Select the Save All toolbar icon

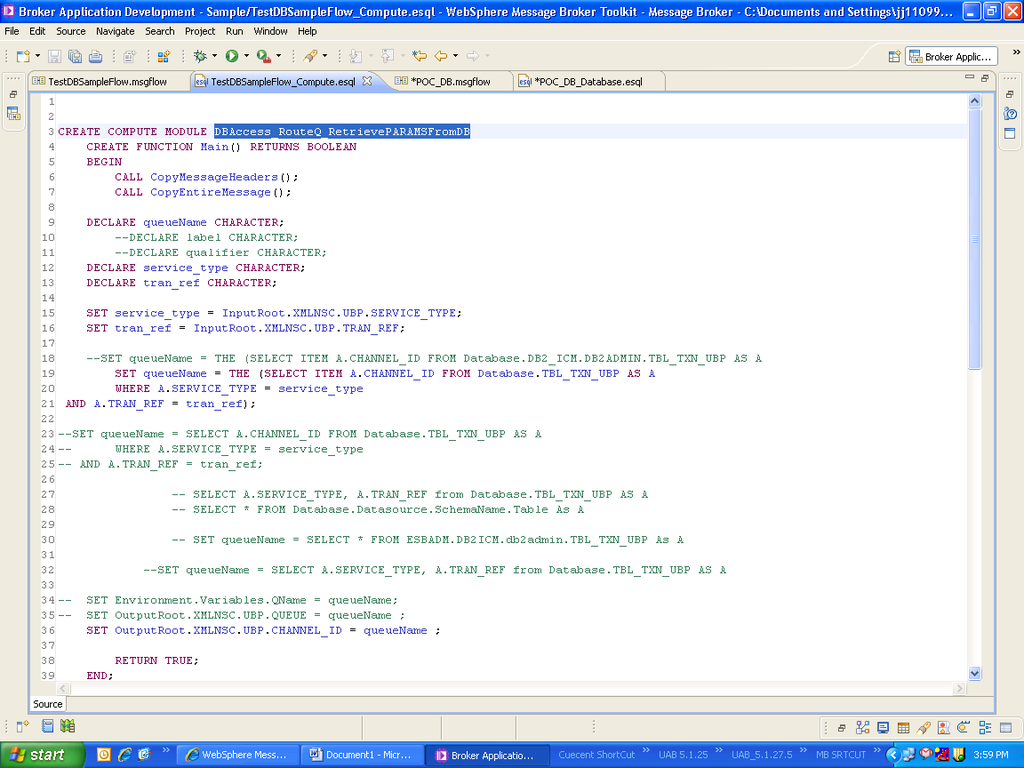pyautogui.click(x=75, y=56)
